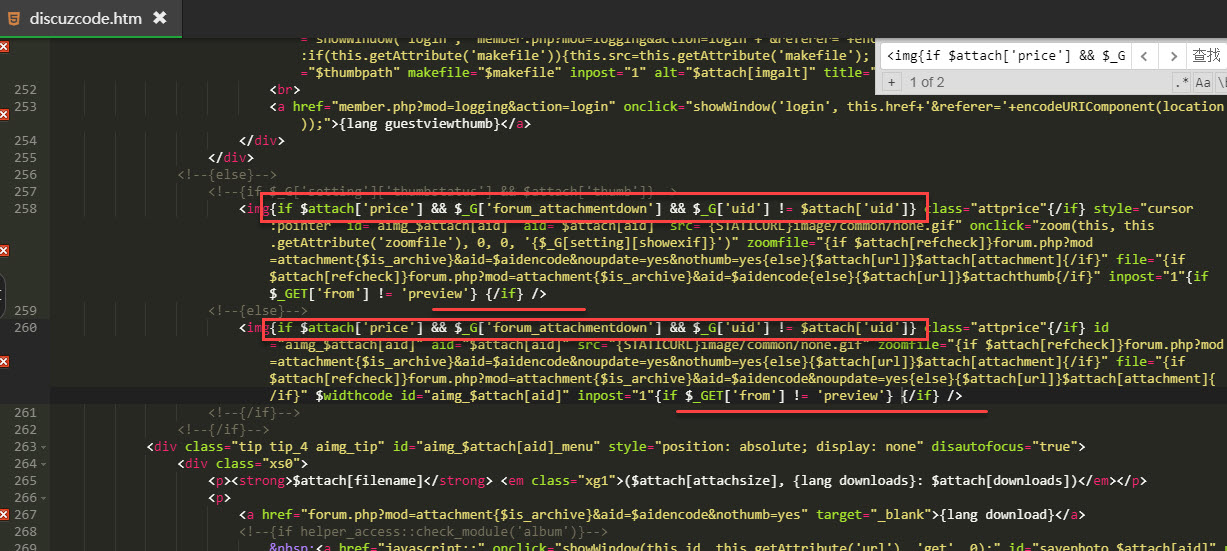
Task: Close the discuzcode.htm tab
Action: (x=160, y=18)
